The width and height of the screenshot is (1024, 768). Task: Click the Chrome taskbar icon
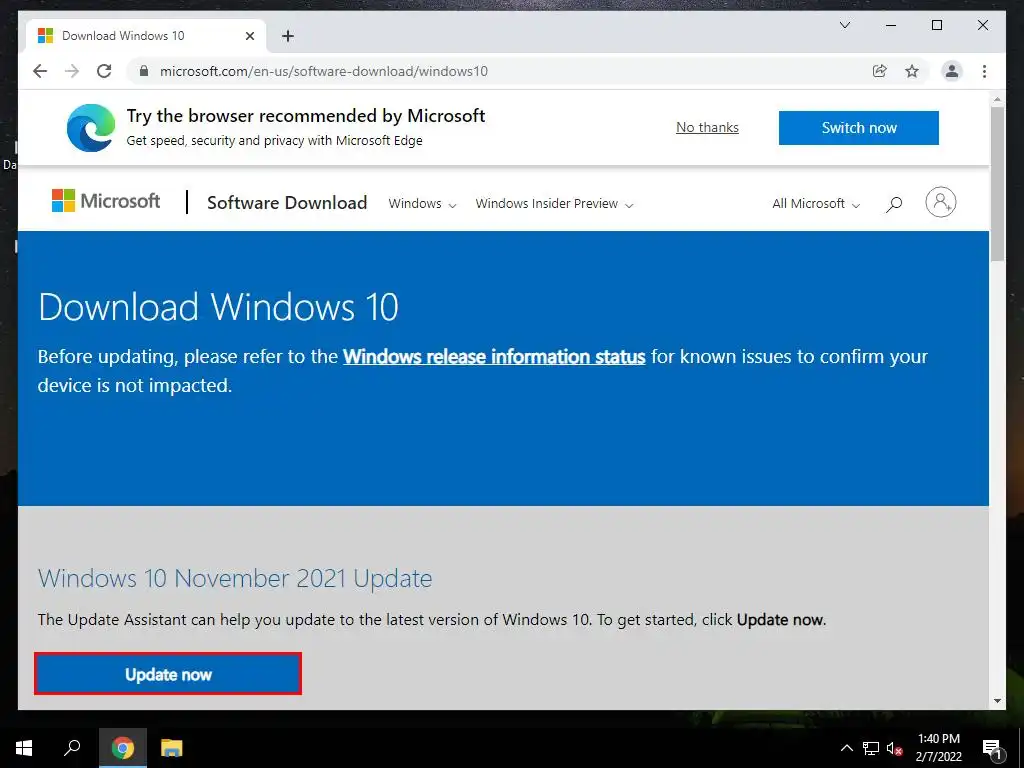(x=122, y=748)
